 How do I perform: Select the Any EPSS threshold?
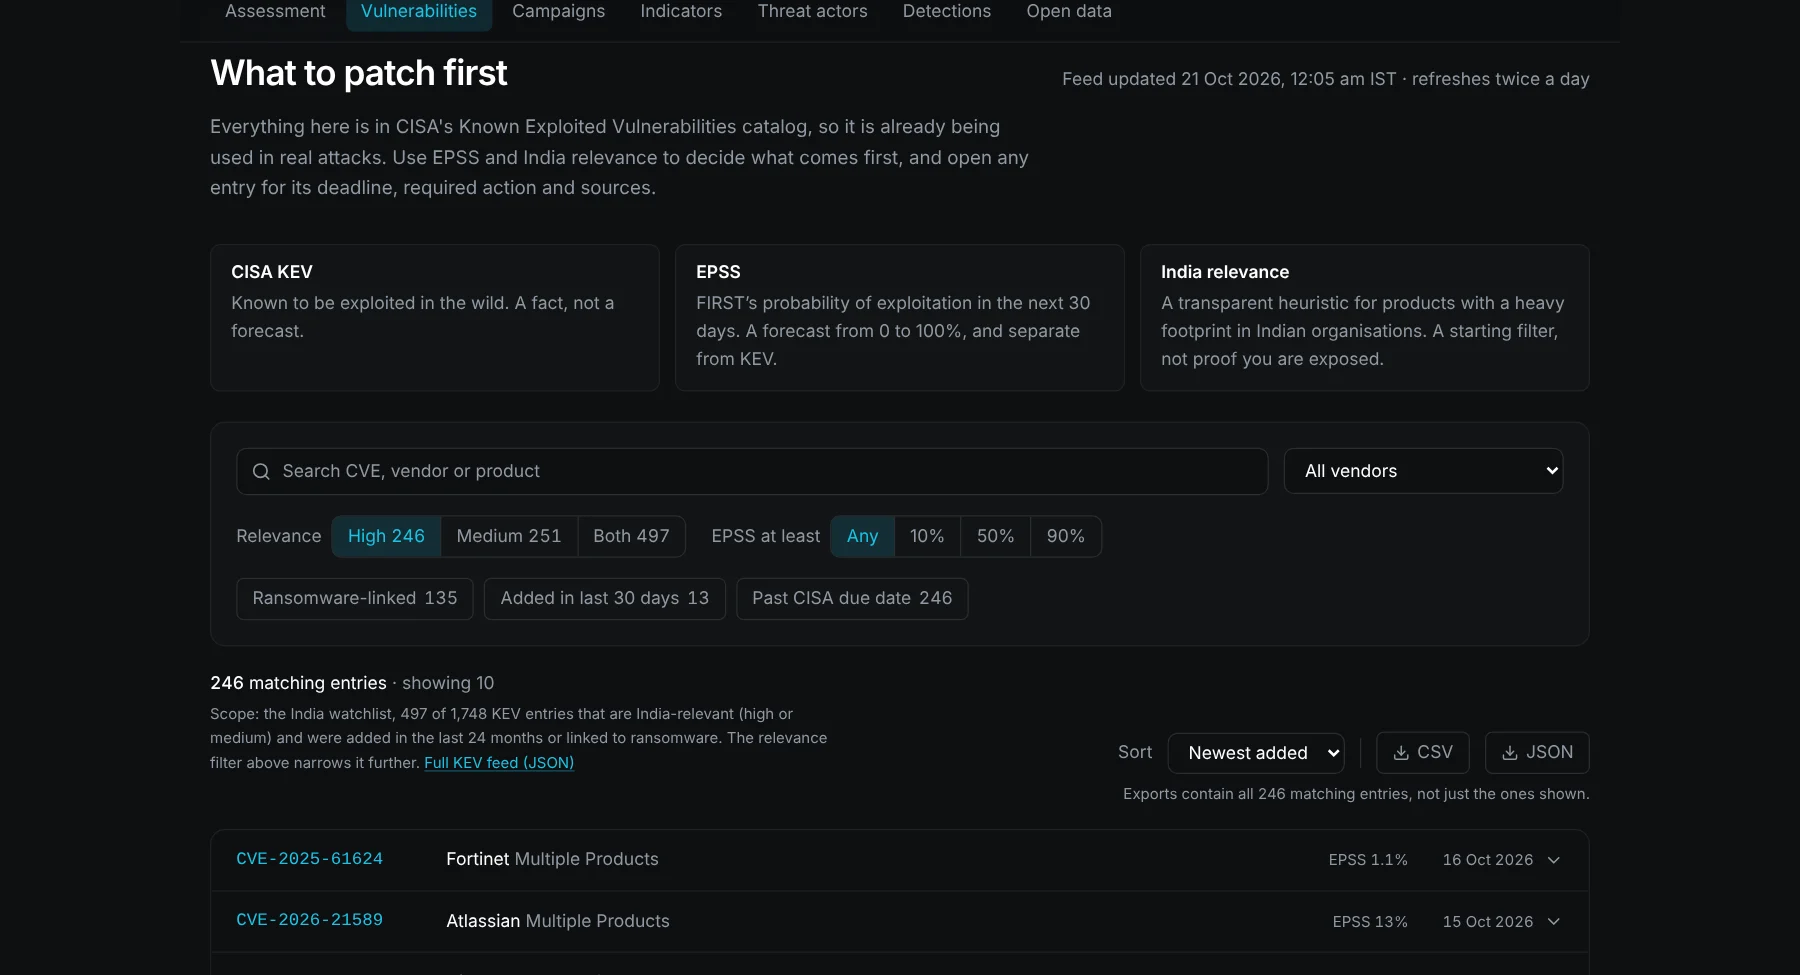[x=862, y=536]
